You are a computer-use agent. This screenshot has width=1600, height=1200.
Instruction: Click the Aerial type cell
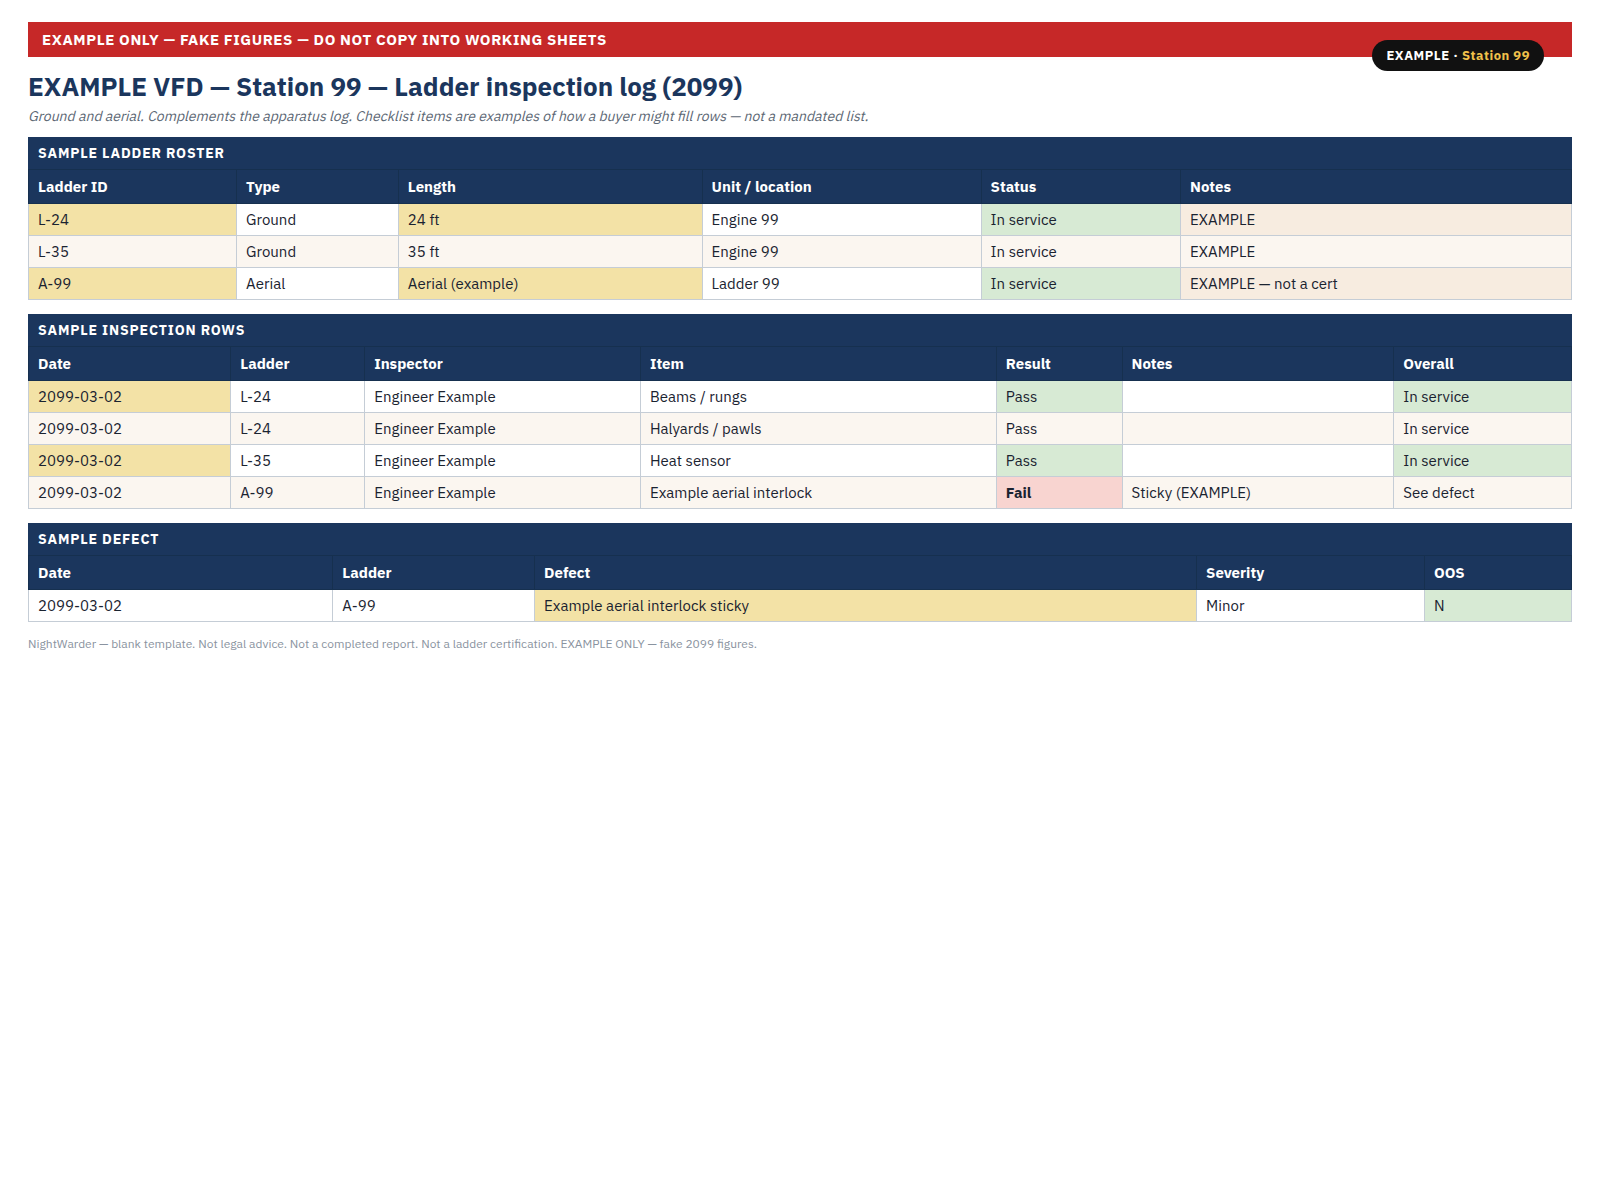317,284
